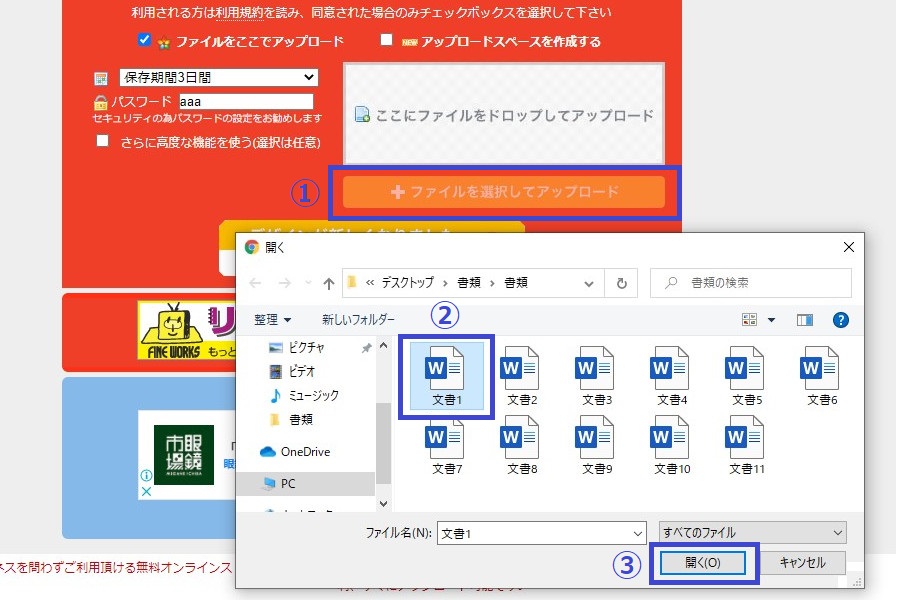This screenshot has height=600, width=900.
Task: Click 新しいフォルダー in the toolbar
Action: [358, 320]
